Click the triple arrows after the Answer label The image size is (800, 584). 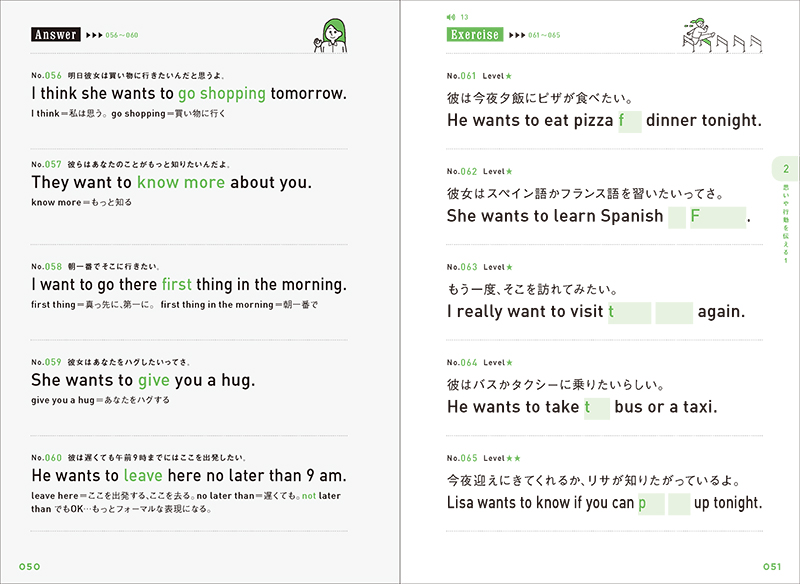[x=94, y=35]
